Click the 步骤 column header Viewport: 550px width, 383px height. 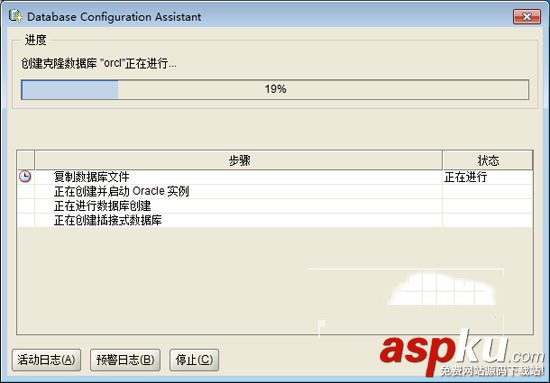(239, 161)
